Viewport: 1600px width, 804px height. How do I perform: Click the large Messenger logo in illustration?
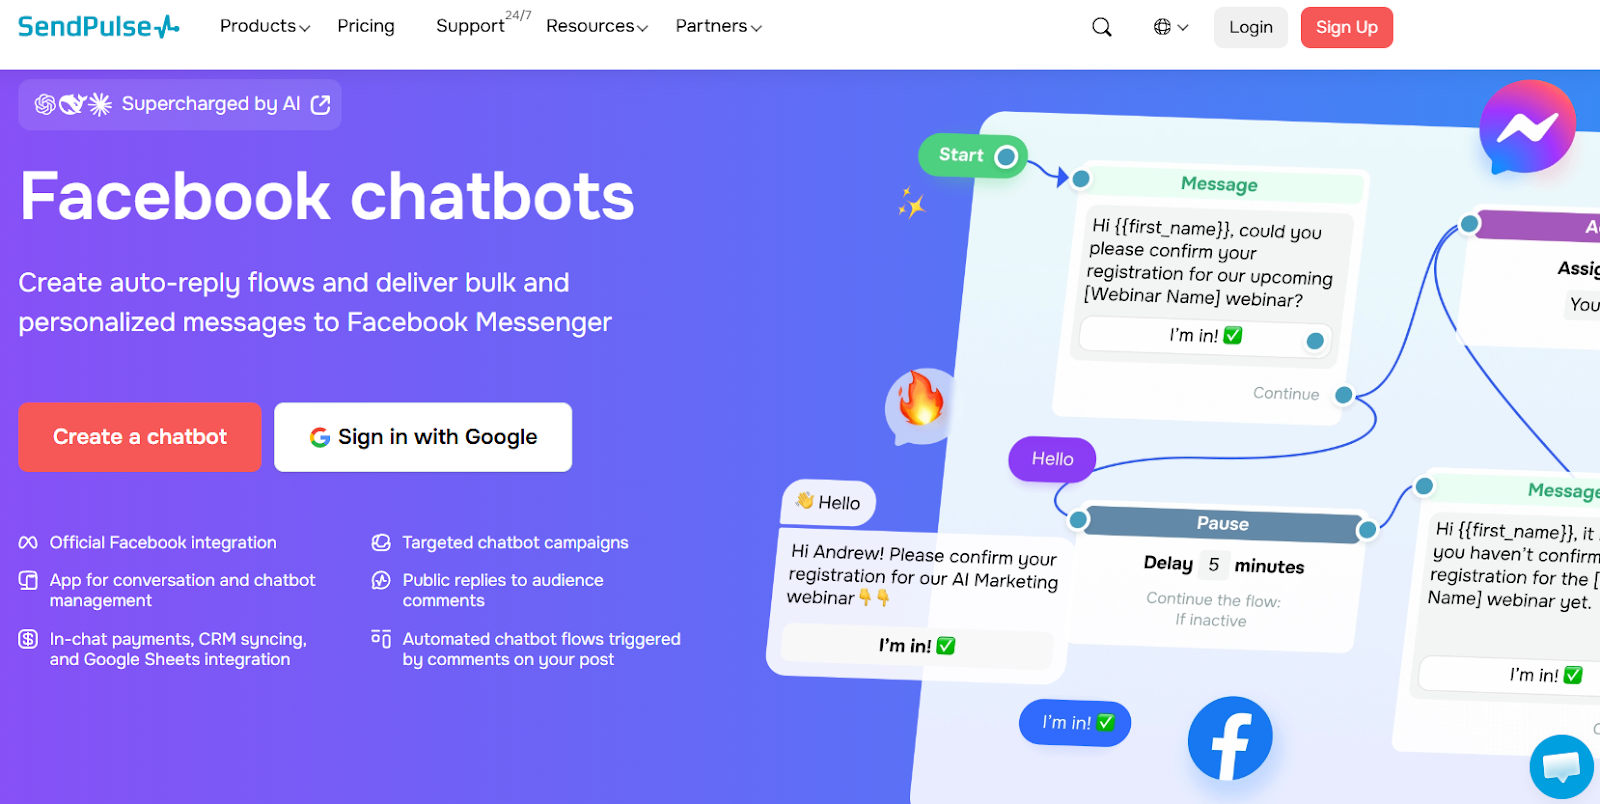tap(1527, 128)
